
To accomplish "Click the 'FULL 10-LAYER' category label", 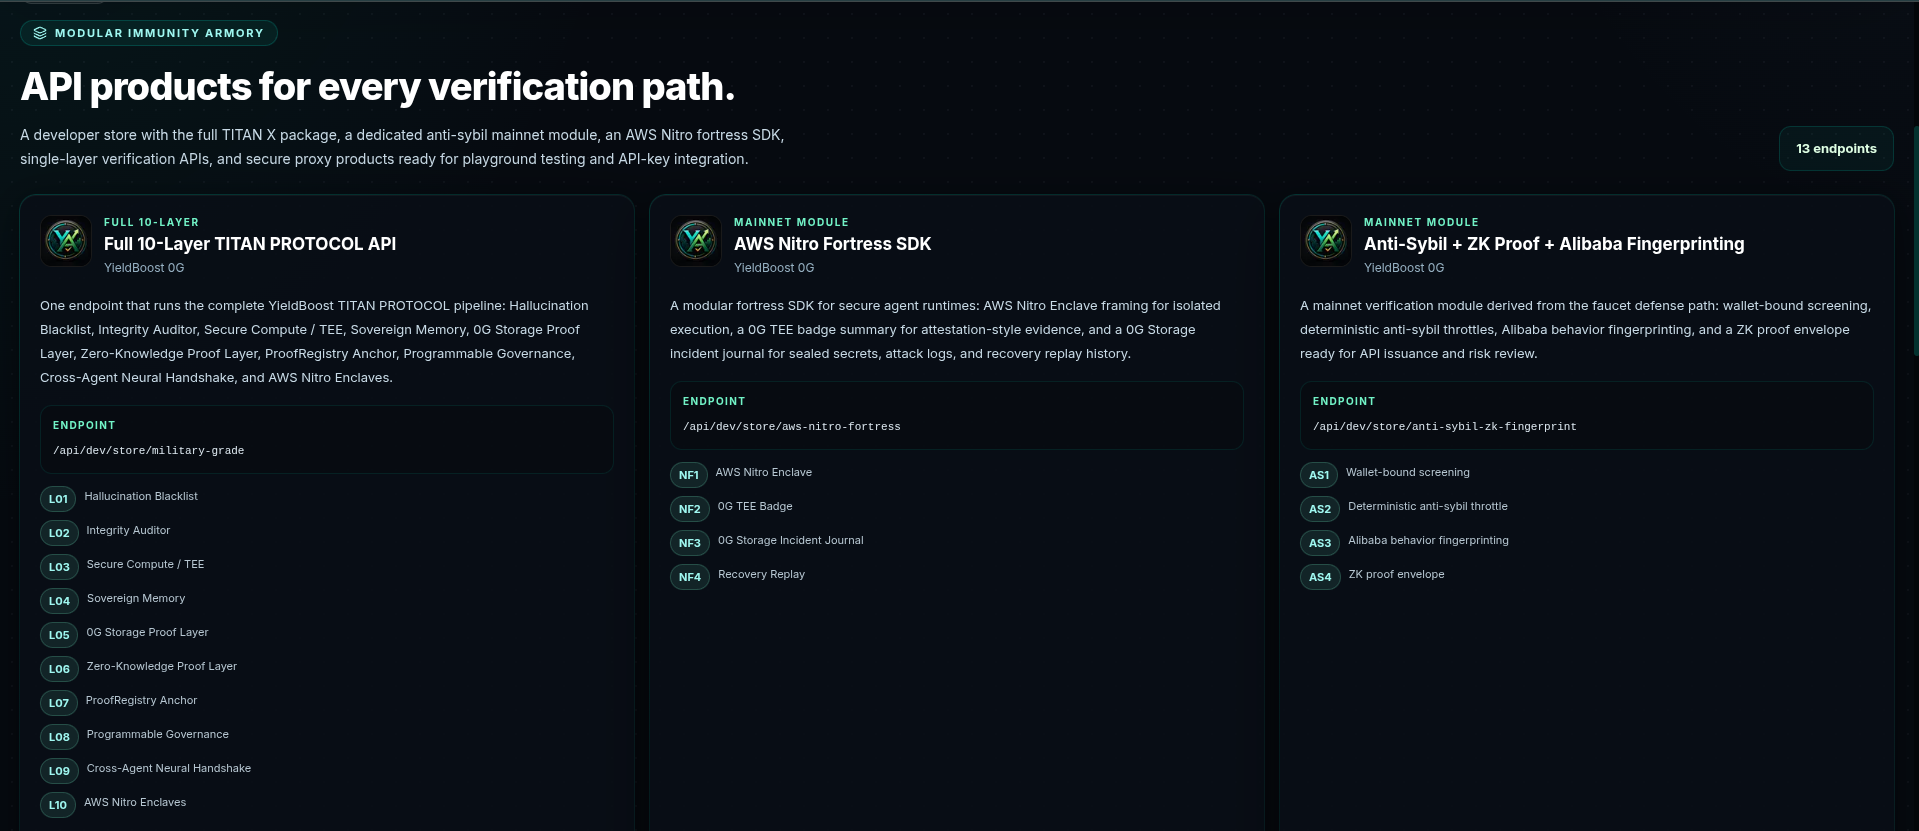I will (151, 222).
